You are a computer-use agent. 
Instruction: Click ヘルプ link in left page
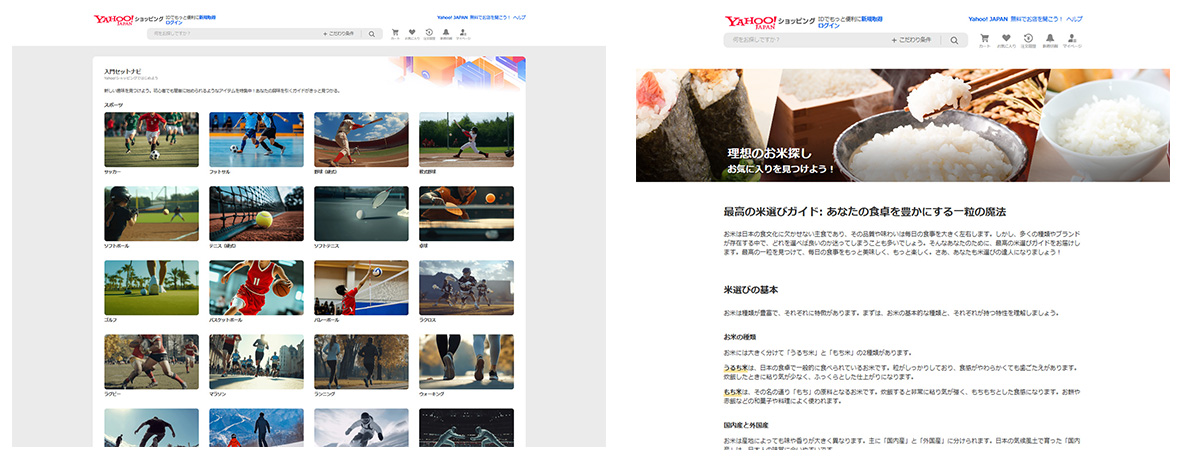point(520,17)
